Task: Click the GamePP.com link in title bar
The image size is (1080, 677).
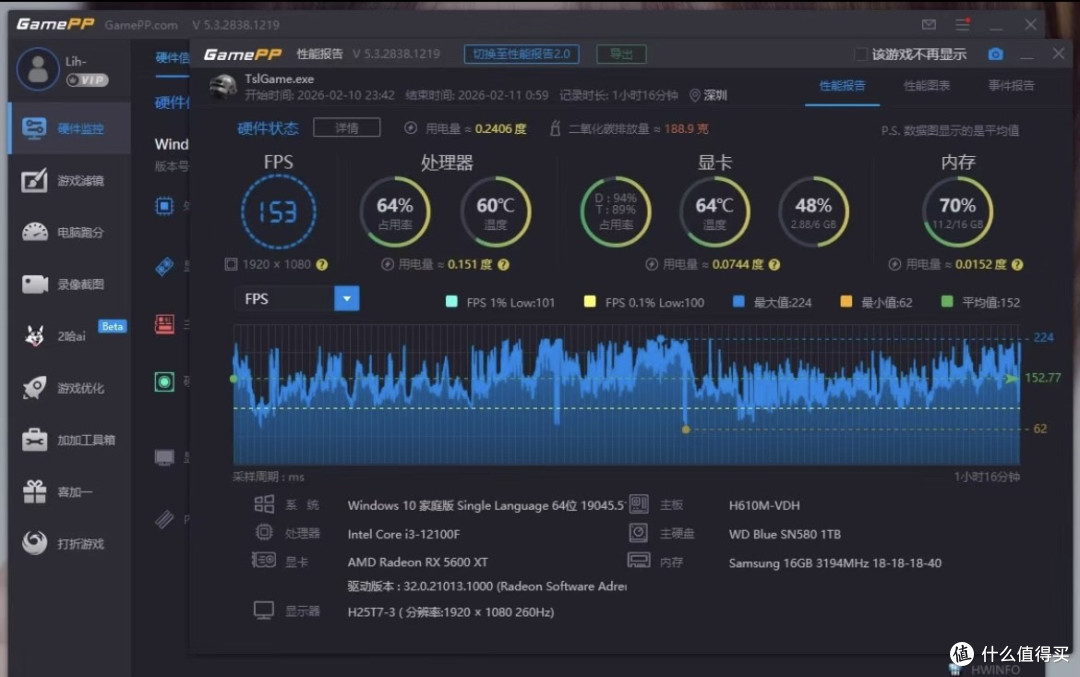Action: (141, 25)
